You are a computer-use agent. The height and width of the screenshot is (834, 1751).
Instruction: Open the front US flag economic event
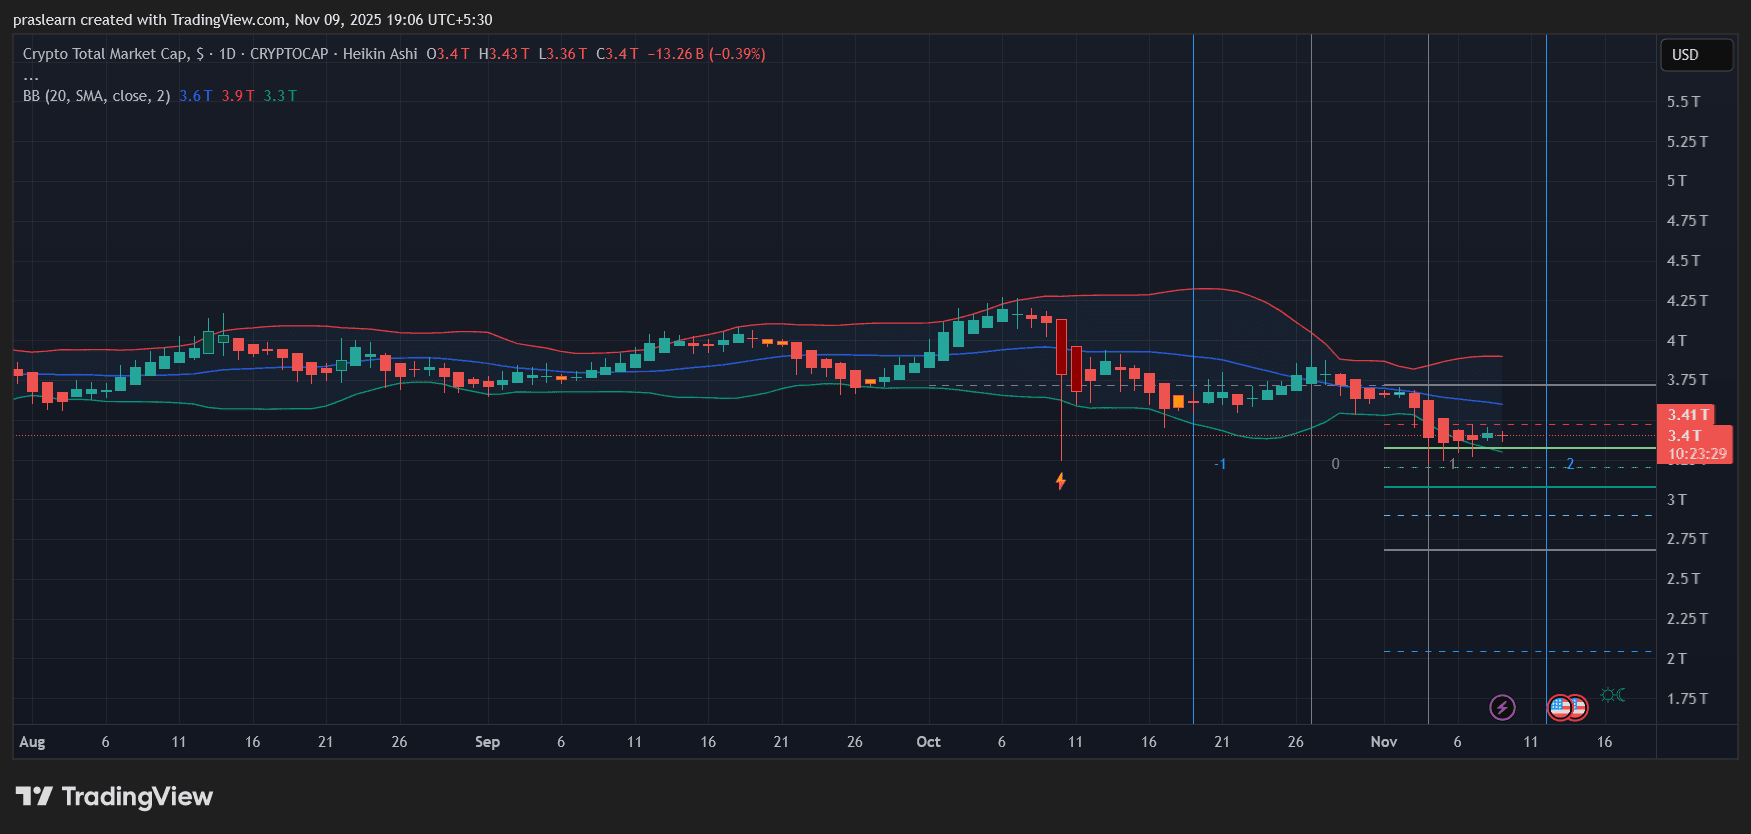click(1560, 708)
